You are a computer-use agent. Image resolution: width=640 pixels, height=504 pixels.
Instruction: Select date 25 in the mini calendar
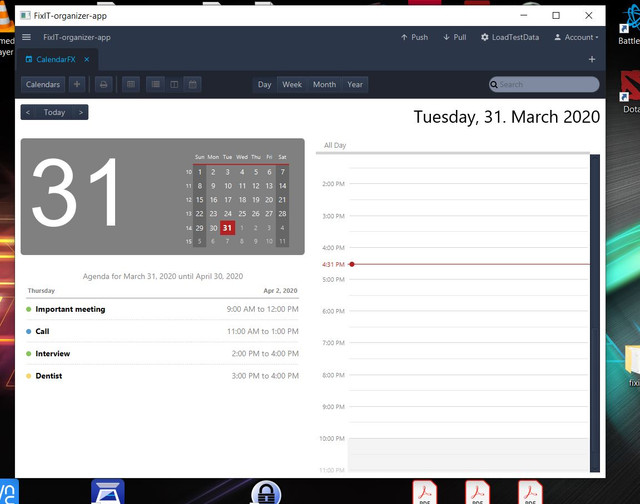click(x=242, y=214)
